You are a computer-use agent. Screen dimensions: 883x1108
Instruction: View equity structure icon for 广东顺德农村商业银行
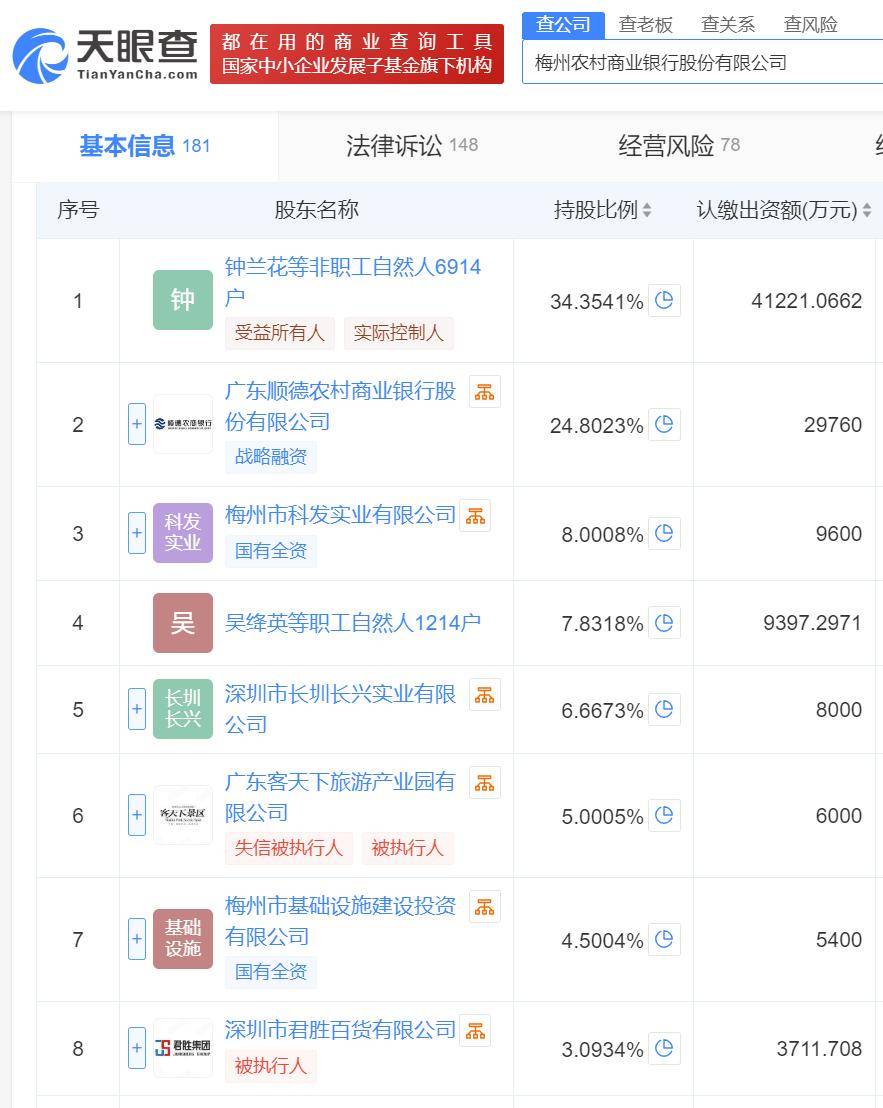[x=485, y=392]
